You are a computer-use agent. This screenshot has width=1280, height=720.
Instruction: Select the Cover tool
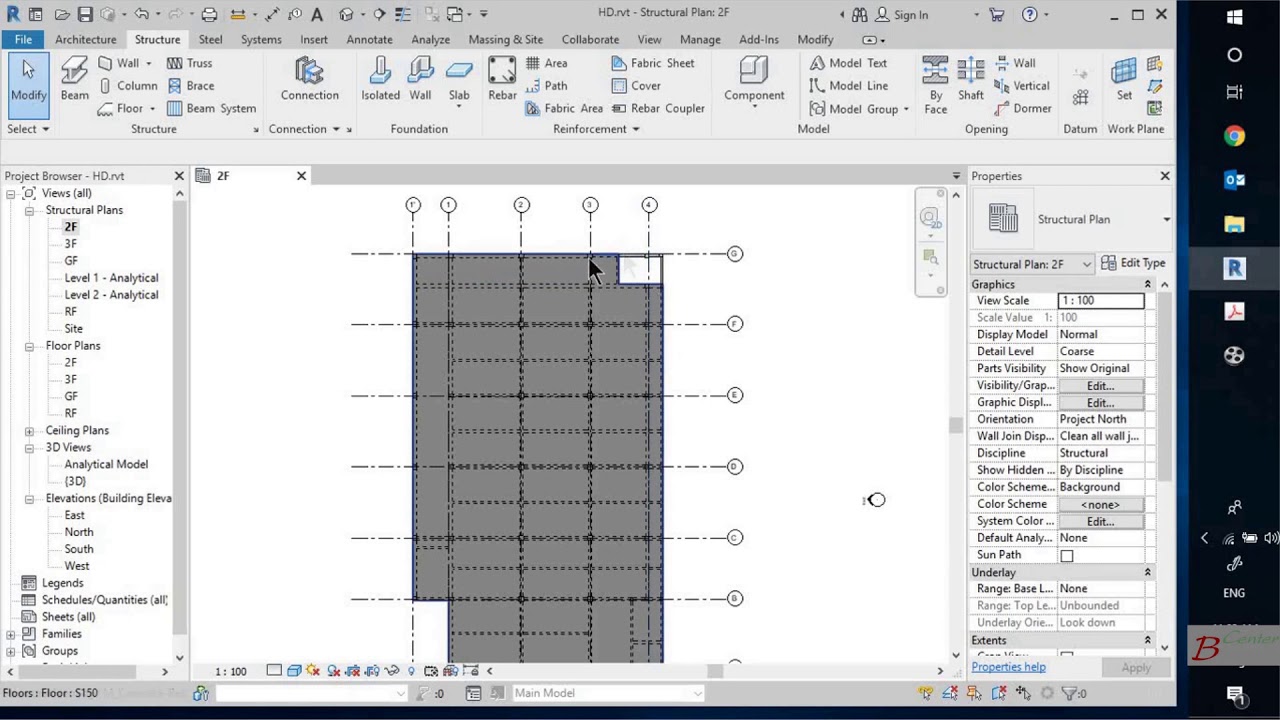pyautogui.click(x=636, y=86)
